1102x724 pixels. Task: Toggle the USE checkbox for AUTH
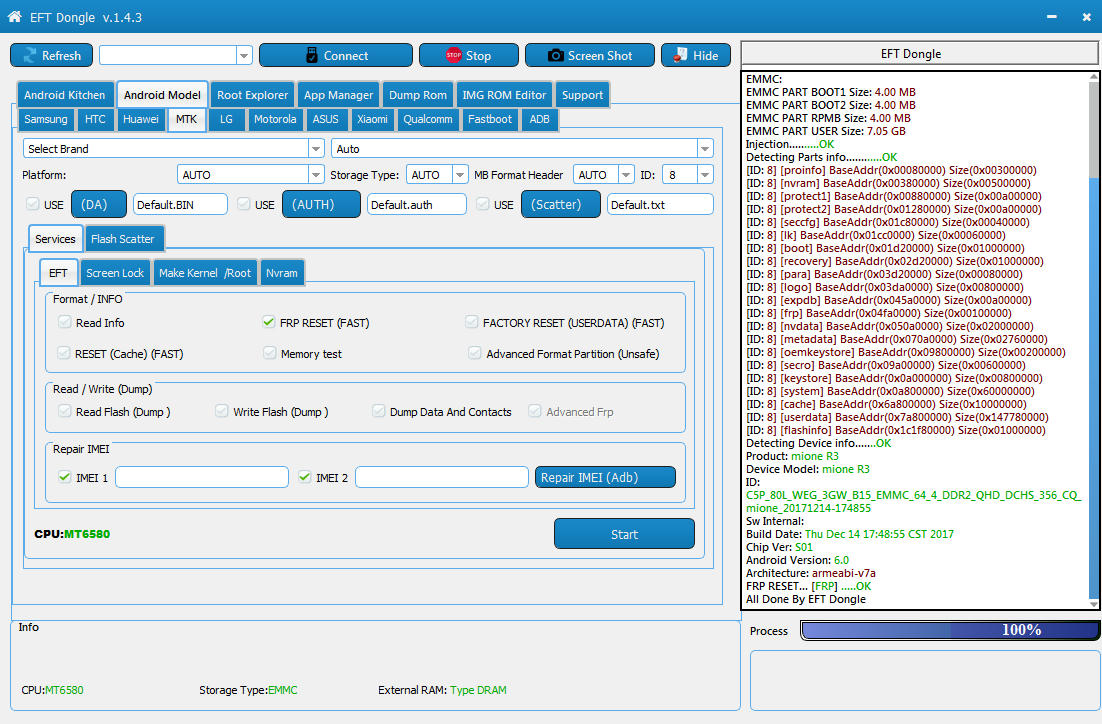[243, 204]
